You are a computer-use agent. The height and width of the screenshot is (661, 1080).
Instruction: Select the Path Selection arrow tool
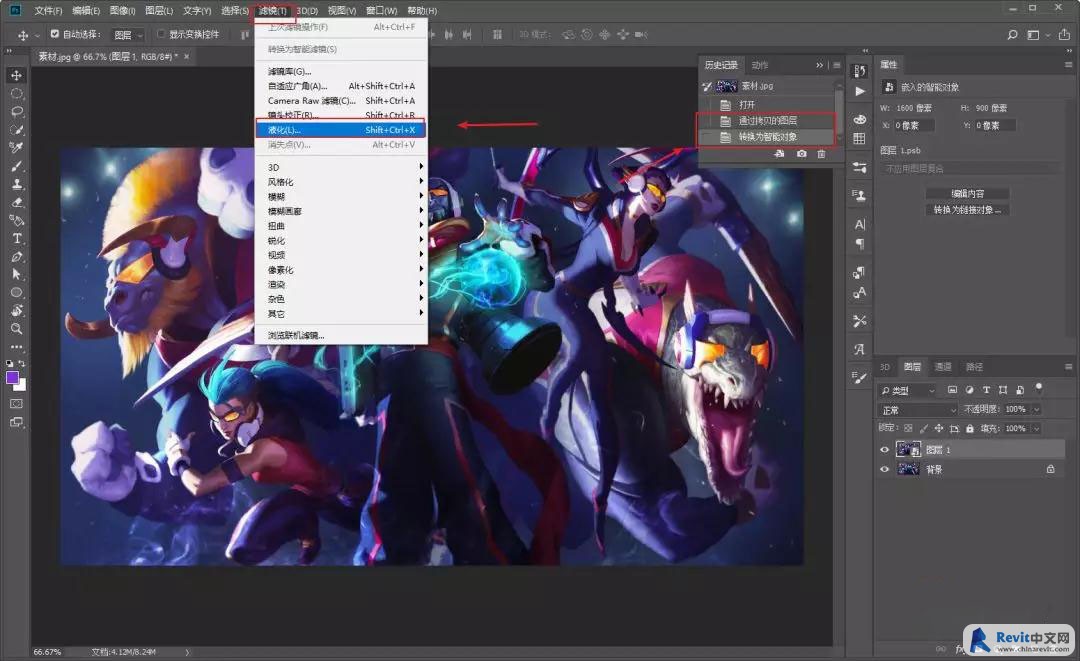click(x=17, y=274)
